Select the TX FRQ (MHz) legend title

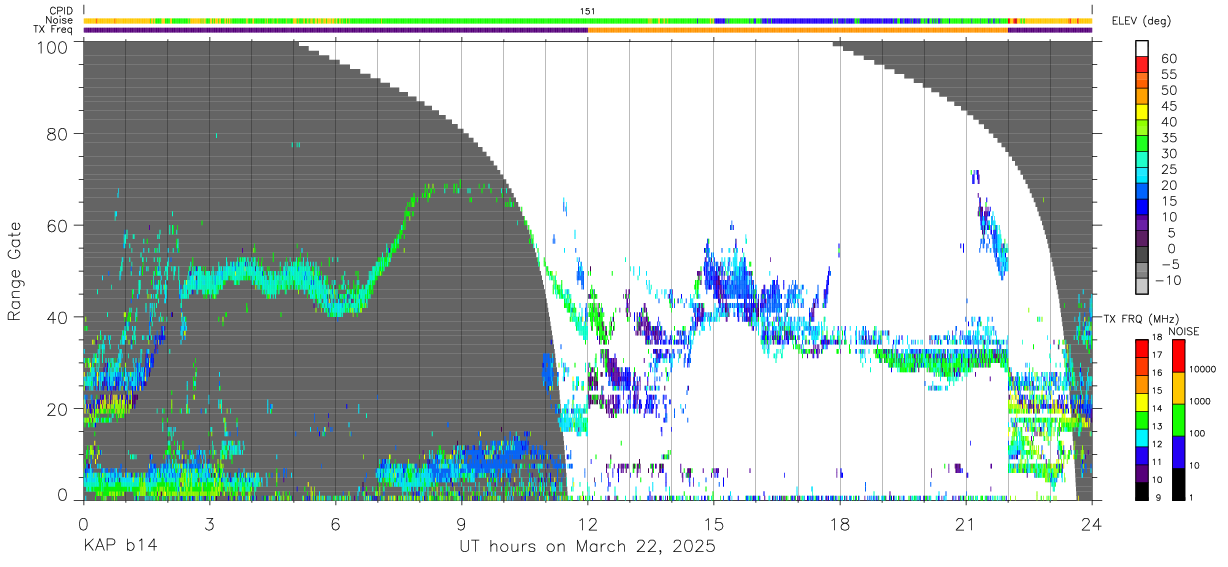click(1140, 318)
